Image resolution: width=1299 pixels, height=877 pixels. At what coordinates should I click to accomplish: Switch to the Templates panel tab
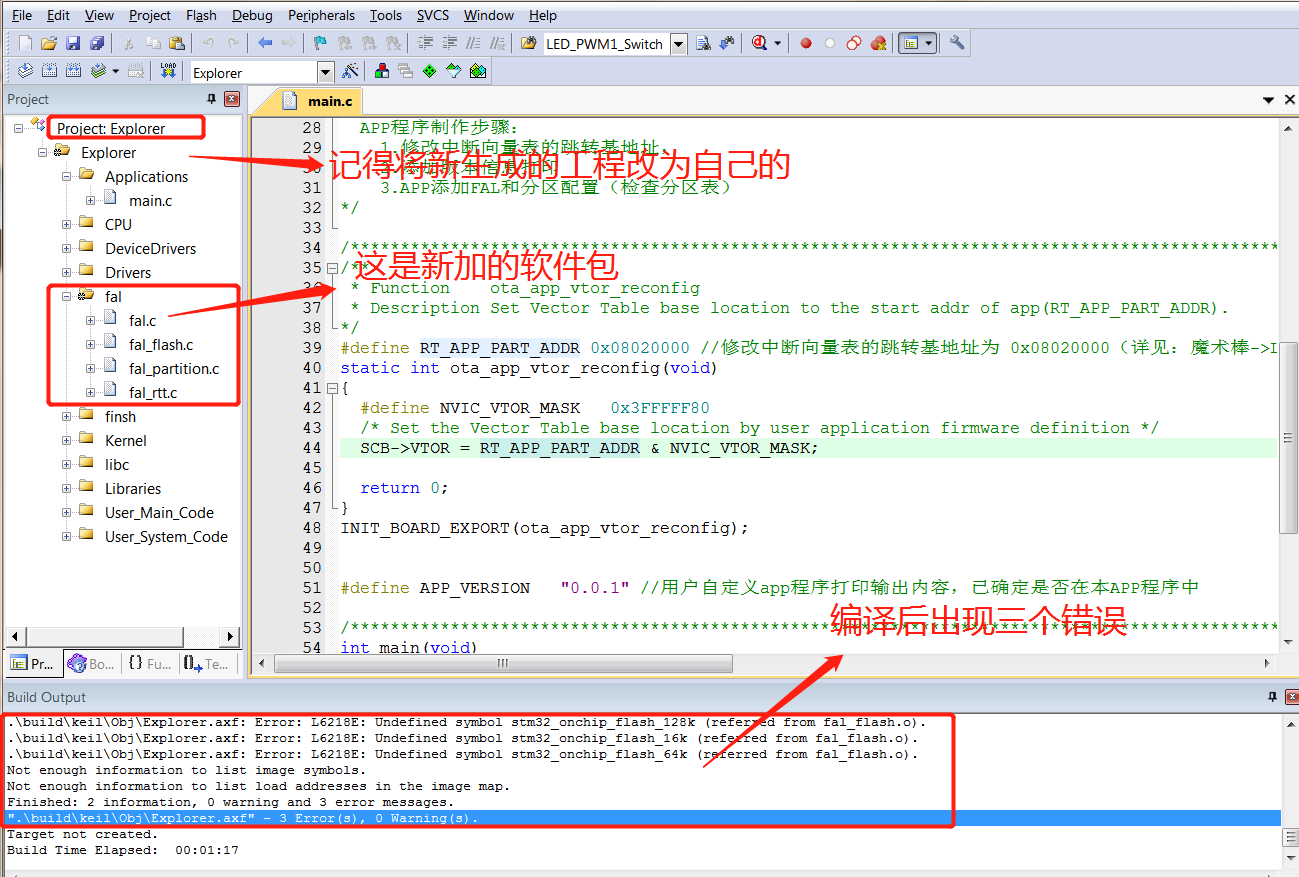(205, 663)
